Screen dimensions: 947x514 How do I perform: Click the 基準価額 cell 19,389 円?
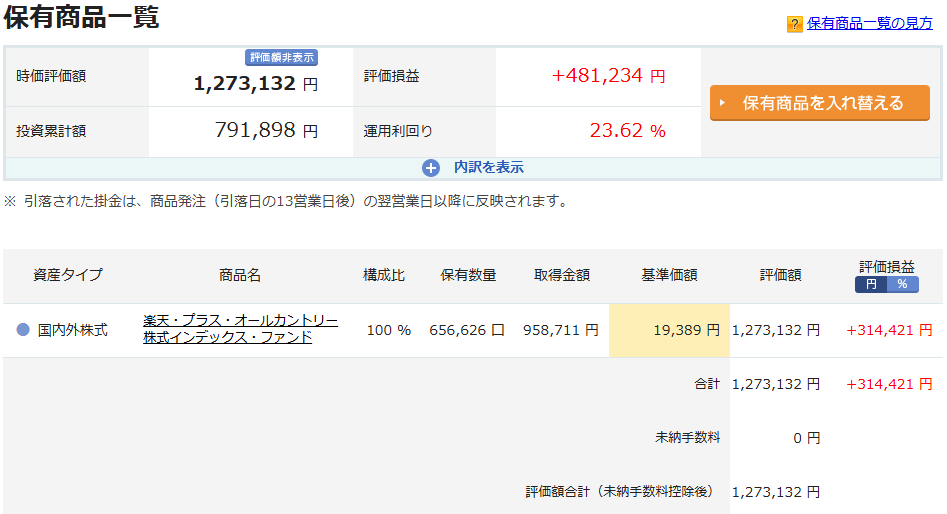pyautogui.click(x=669, y=330)
